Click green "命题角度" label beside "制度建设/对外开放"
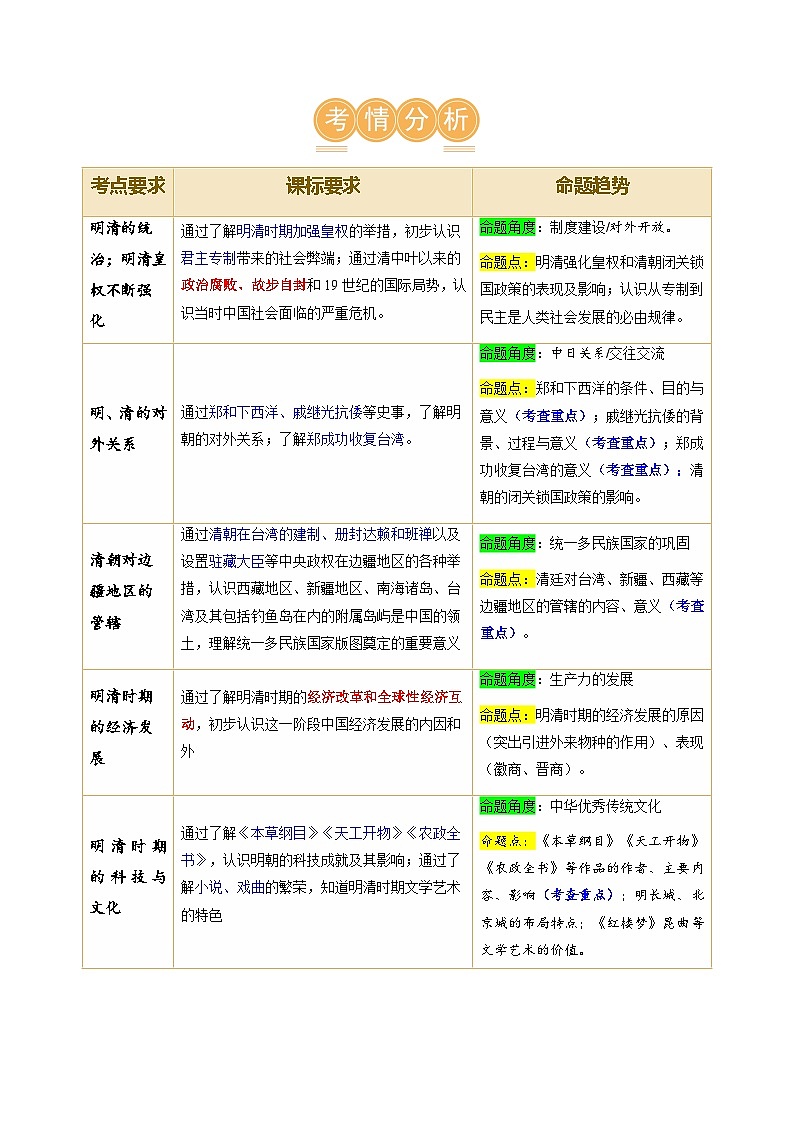This screenshot has width=794, height=1123. [x=507, y=227]
